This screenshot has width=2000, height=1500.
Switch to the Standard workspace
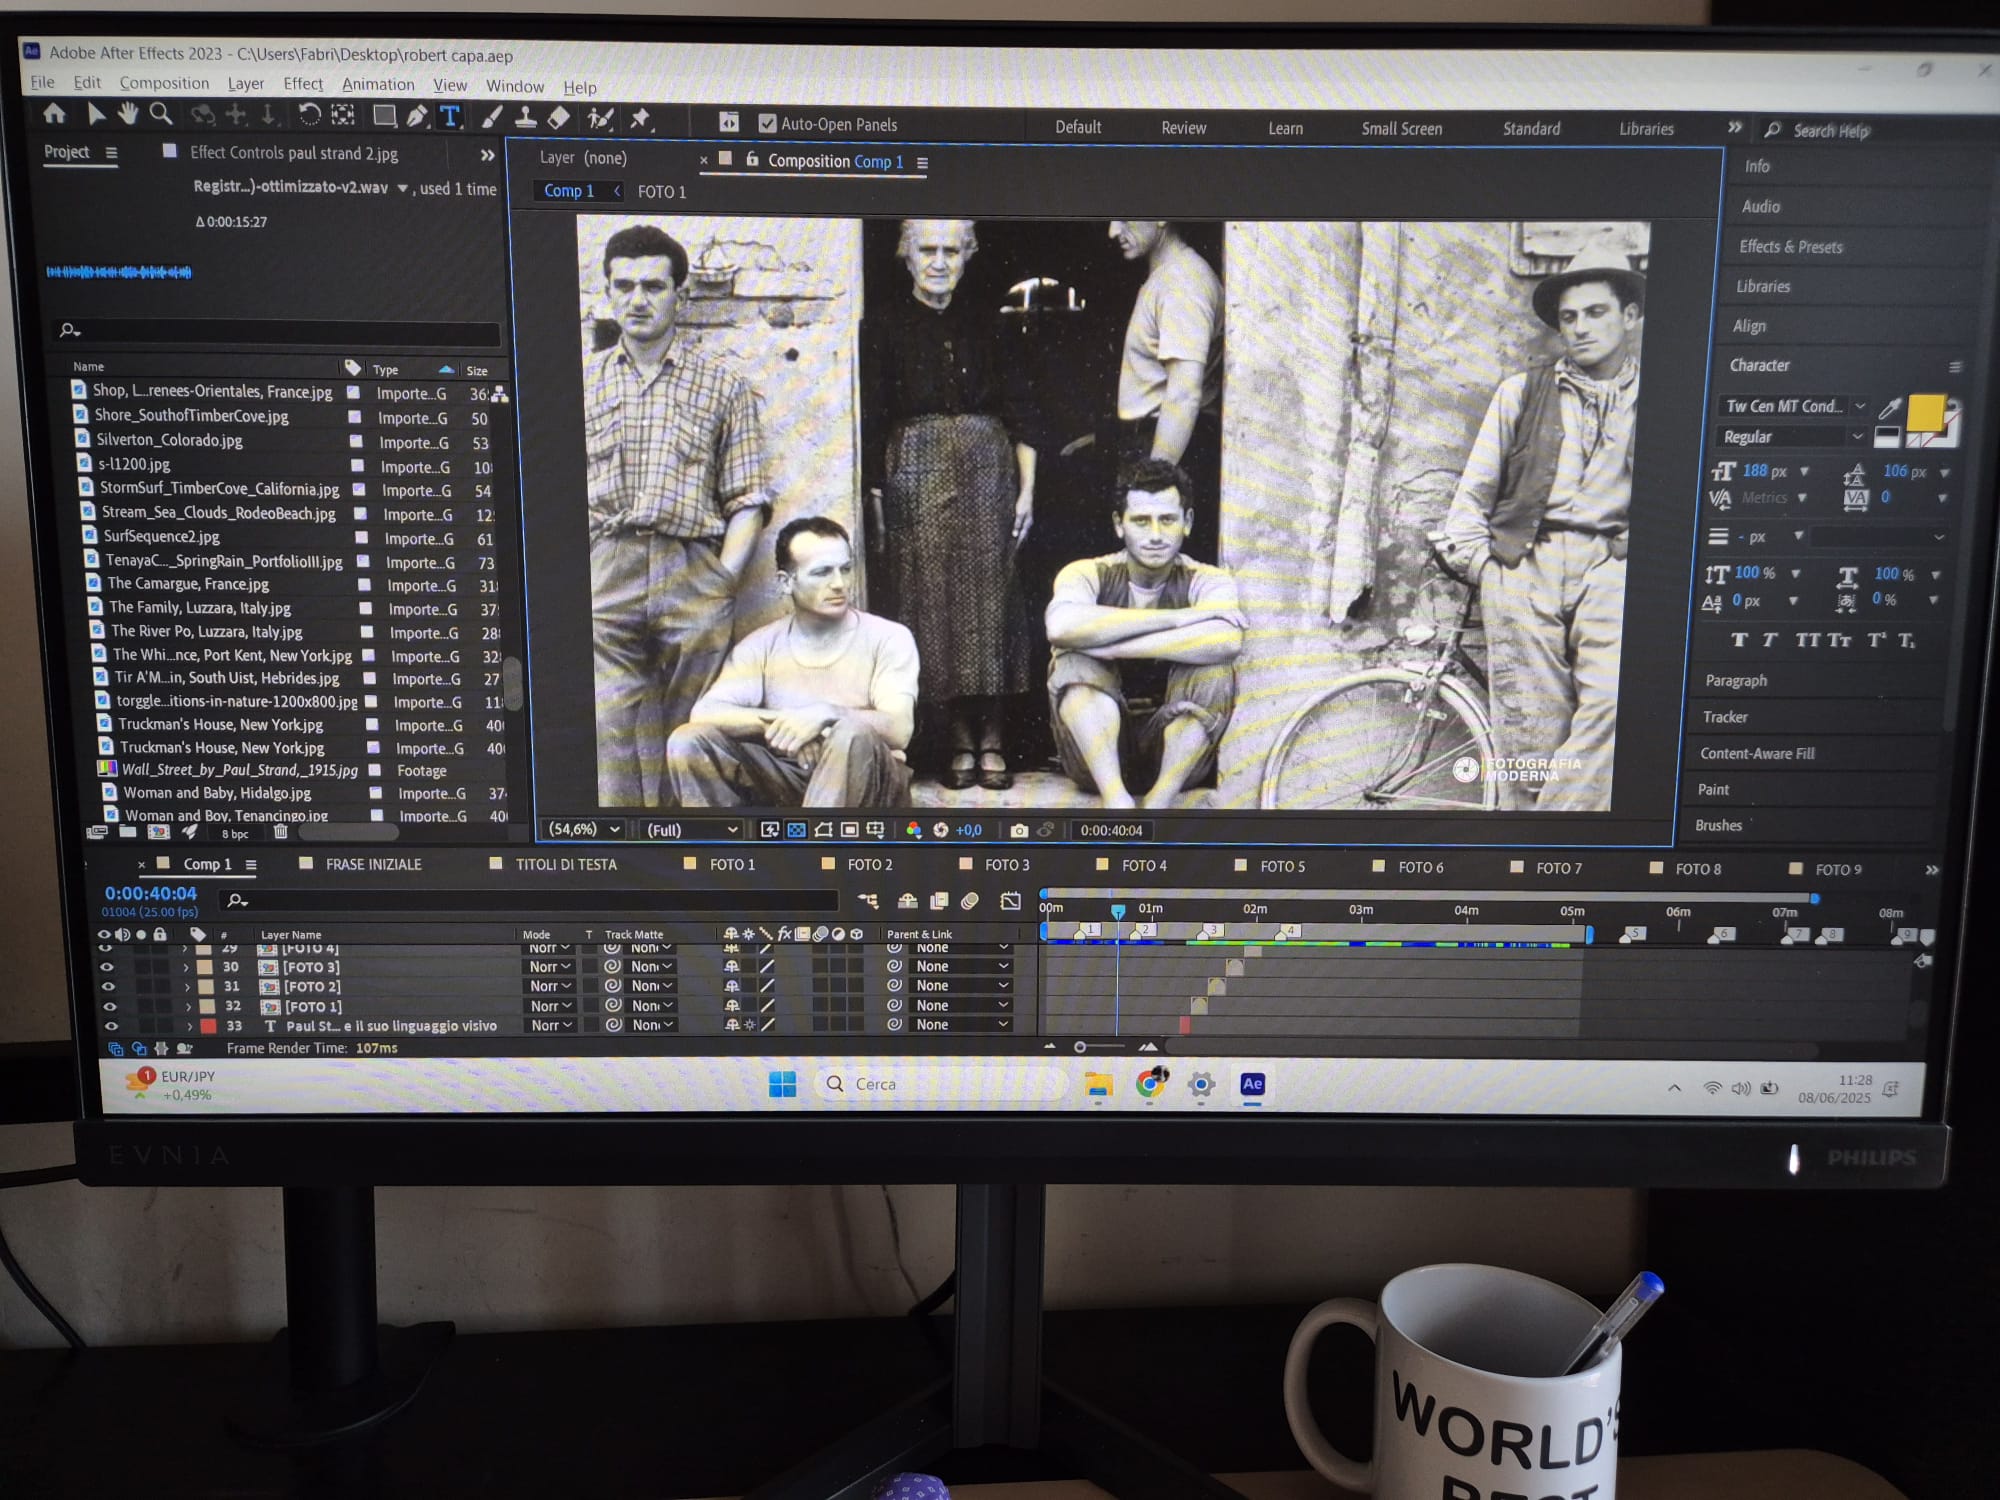[1531, 129]
